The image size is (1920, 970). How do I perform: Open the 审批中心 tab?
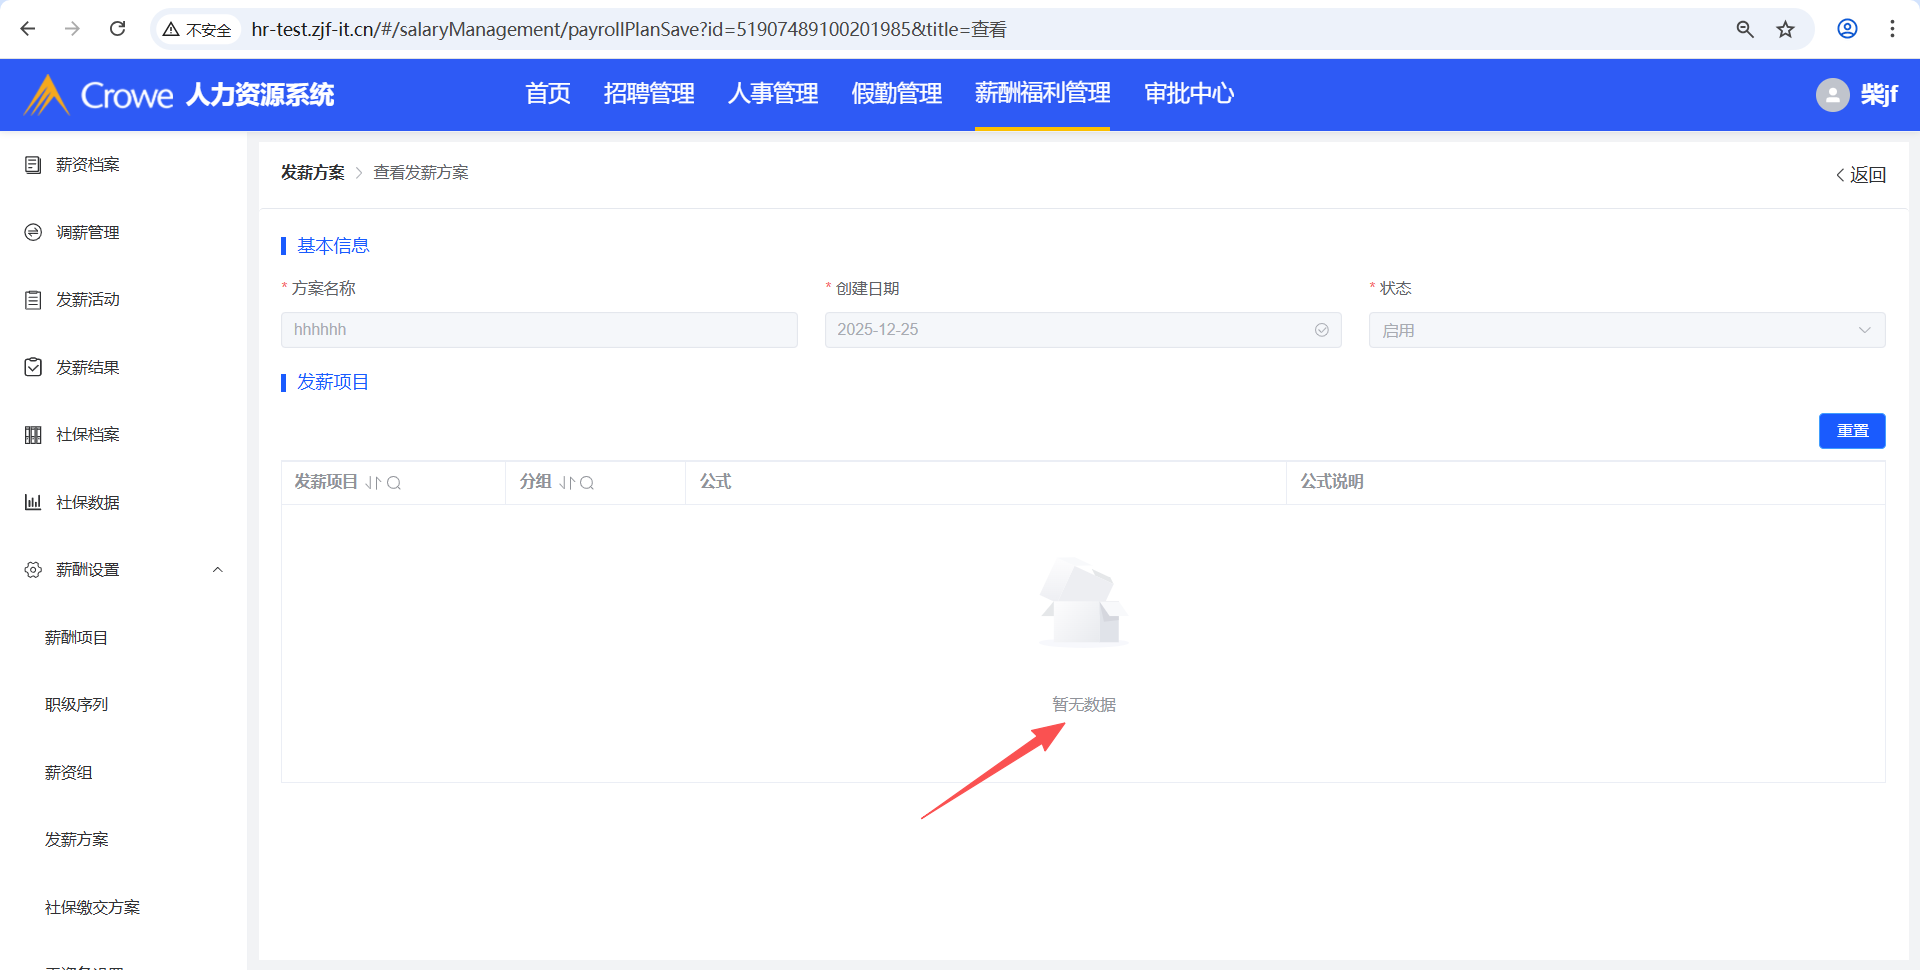click(1189, 94)
